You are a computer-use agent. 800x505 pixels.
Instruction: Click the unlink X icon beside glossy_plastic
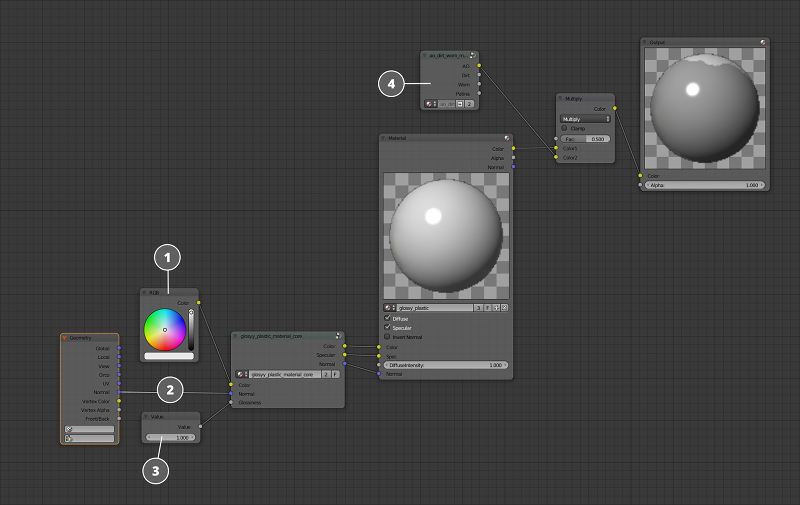[504, 307]
